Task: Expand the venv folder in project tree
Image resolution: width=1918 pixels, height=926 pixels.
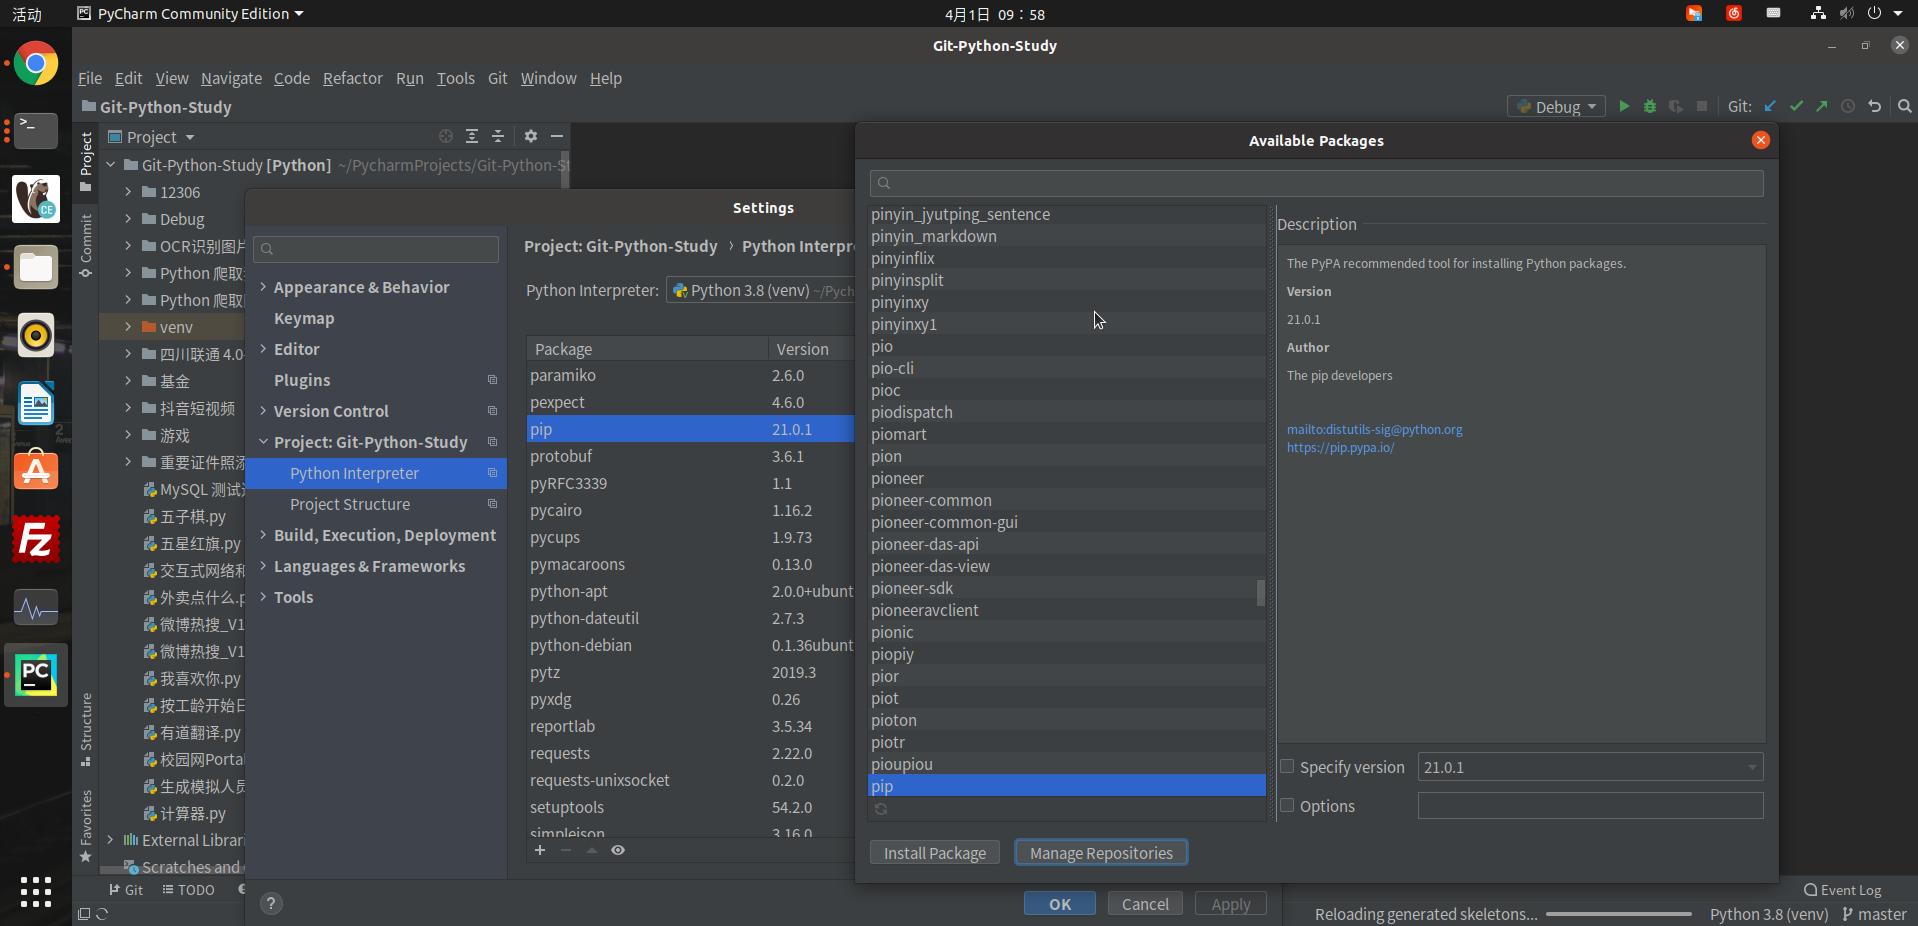Action: point(128,327)
